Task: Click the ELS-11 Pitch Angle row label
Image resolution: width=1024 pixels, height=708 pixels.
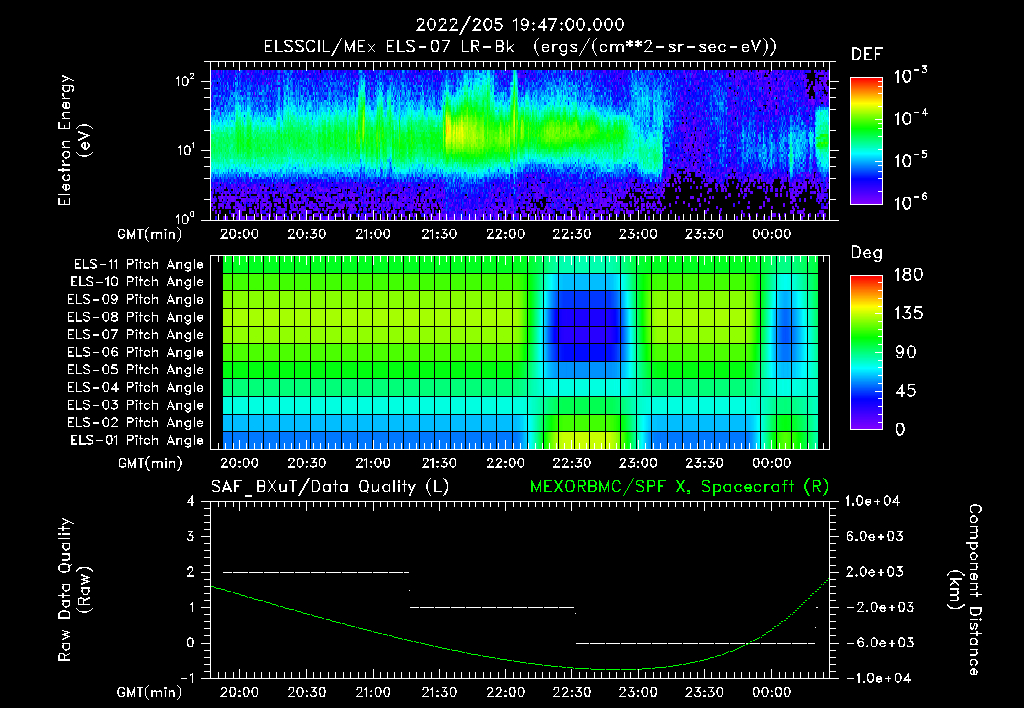Action: coord(138,265)
